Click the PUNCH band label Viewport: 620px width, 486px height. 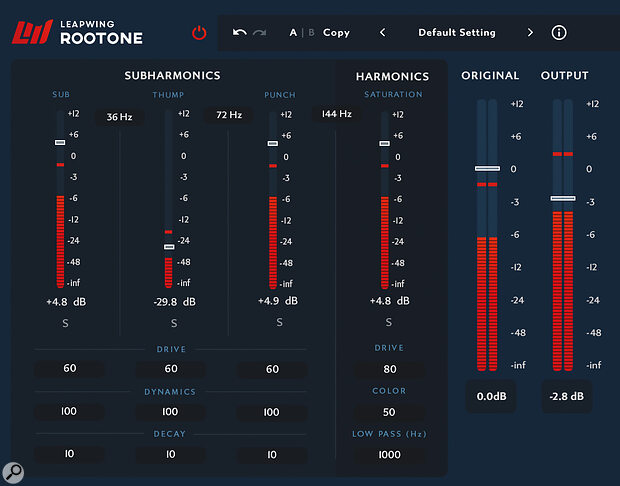(280, 95)
